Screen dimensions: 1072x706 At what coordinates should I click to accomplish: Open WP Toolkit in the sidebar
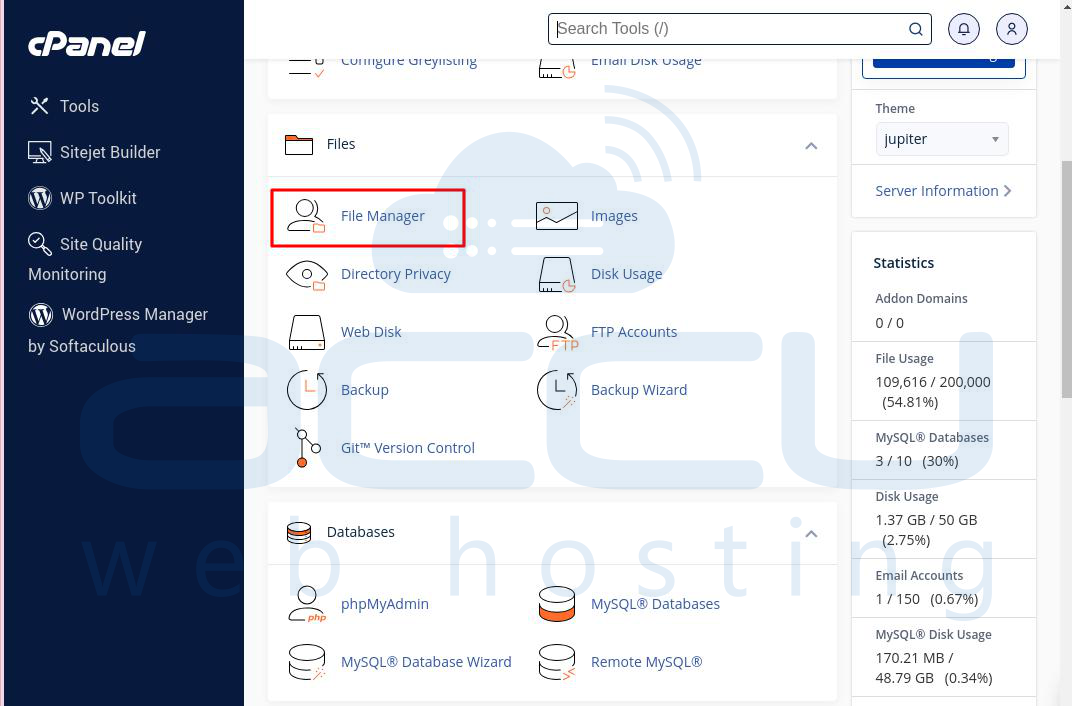coord(98,198)
